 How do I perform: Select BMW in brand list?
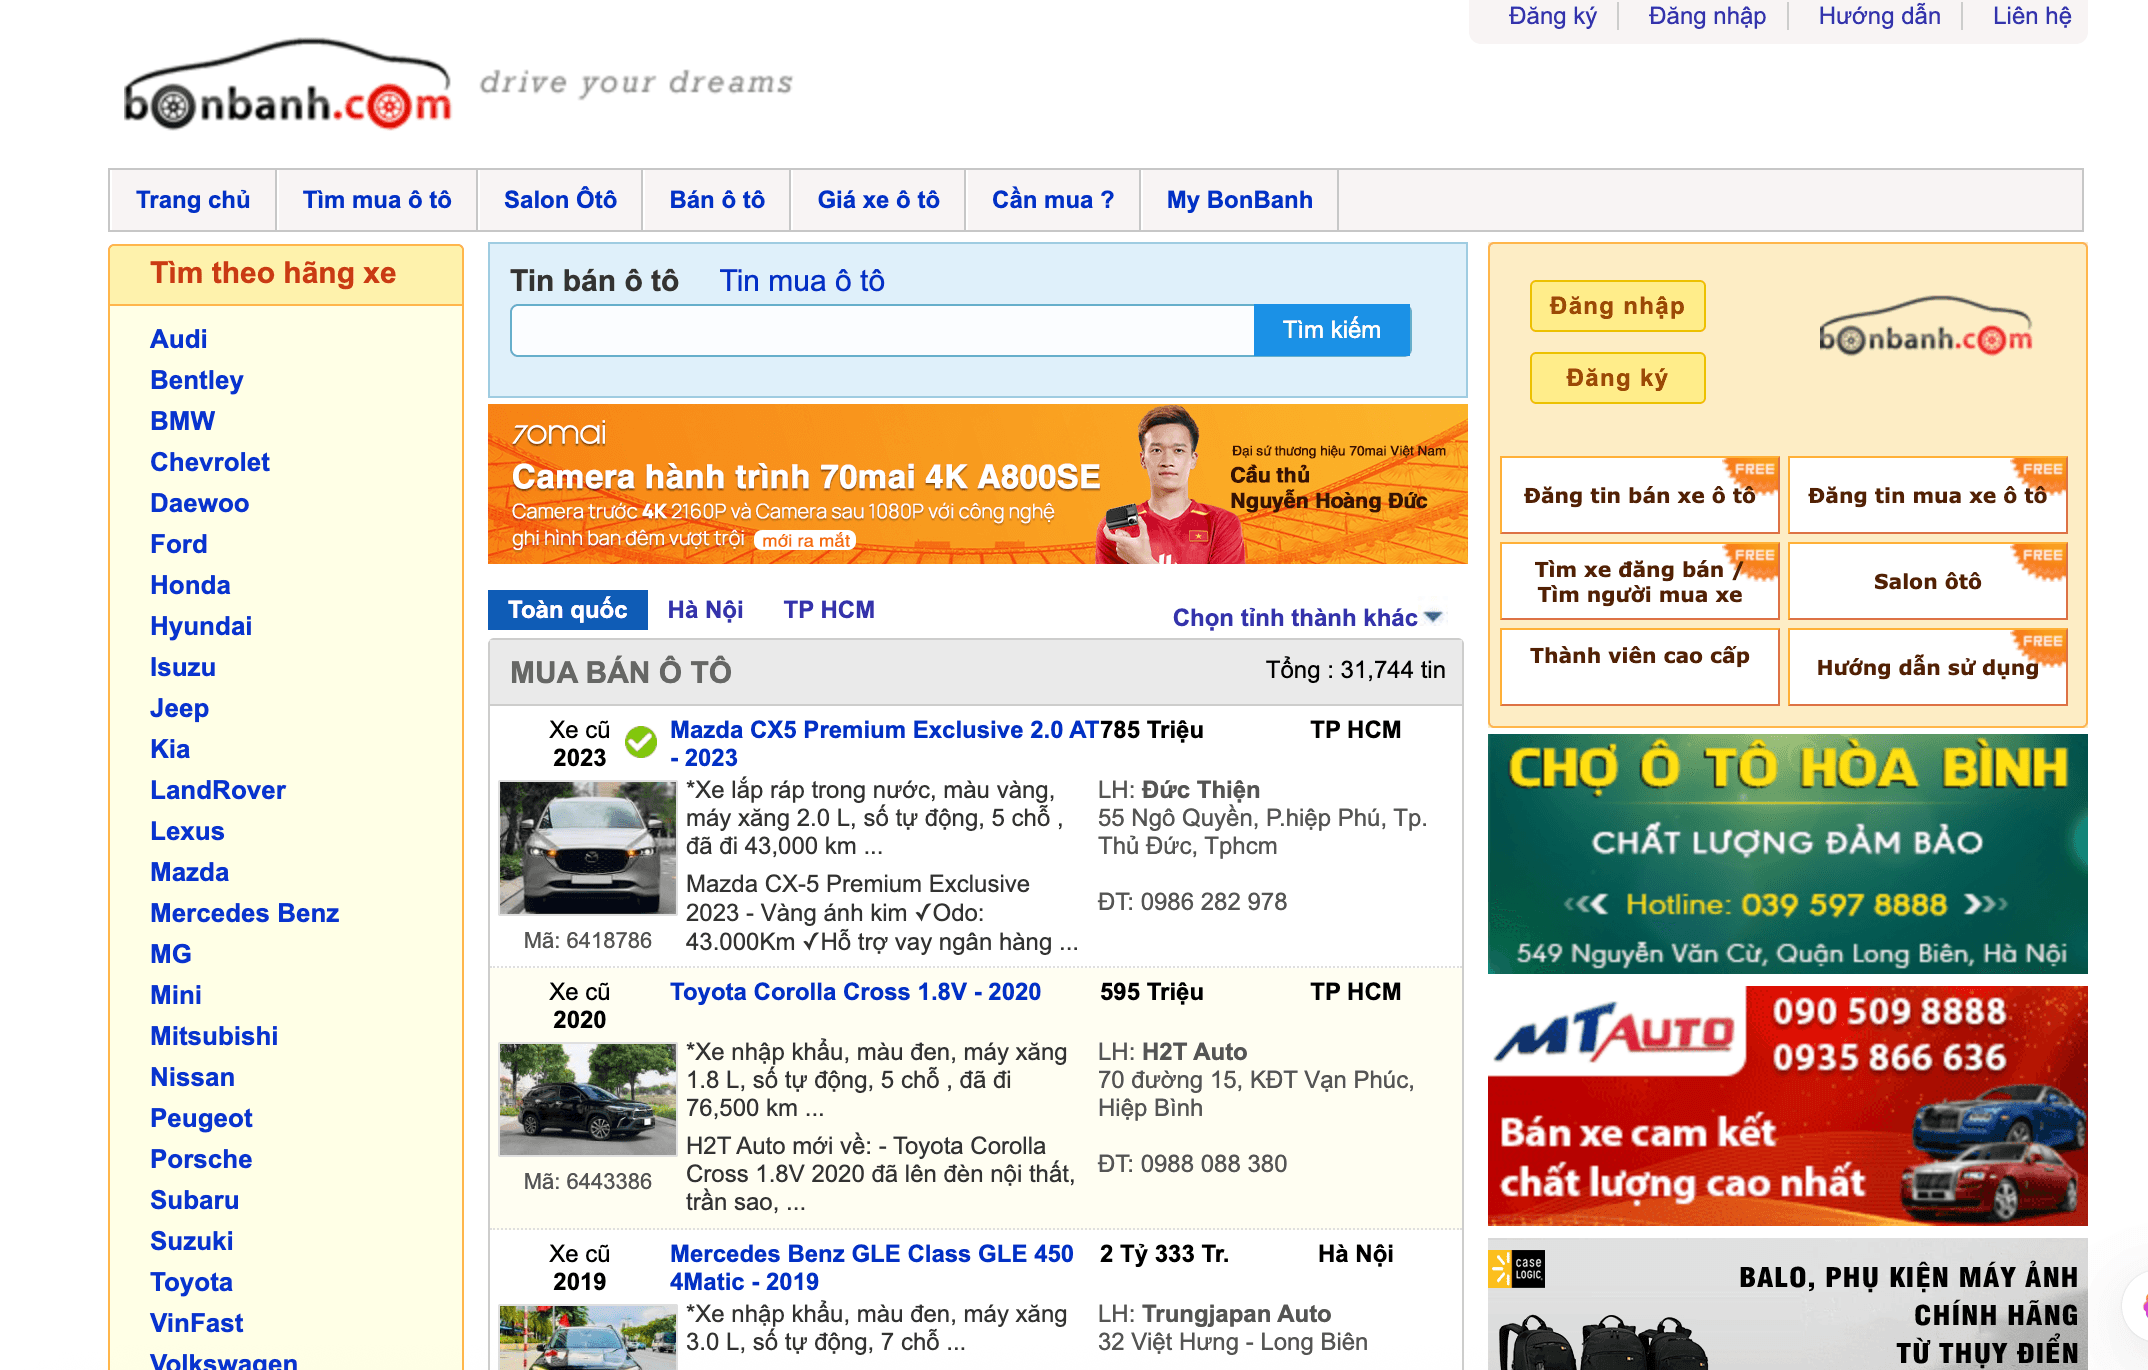tap(182, 421)
